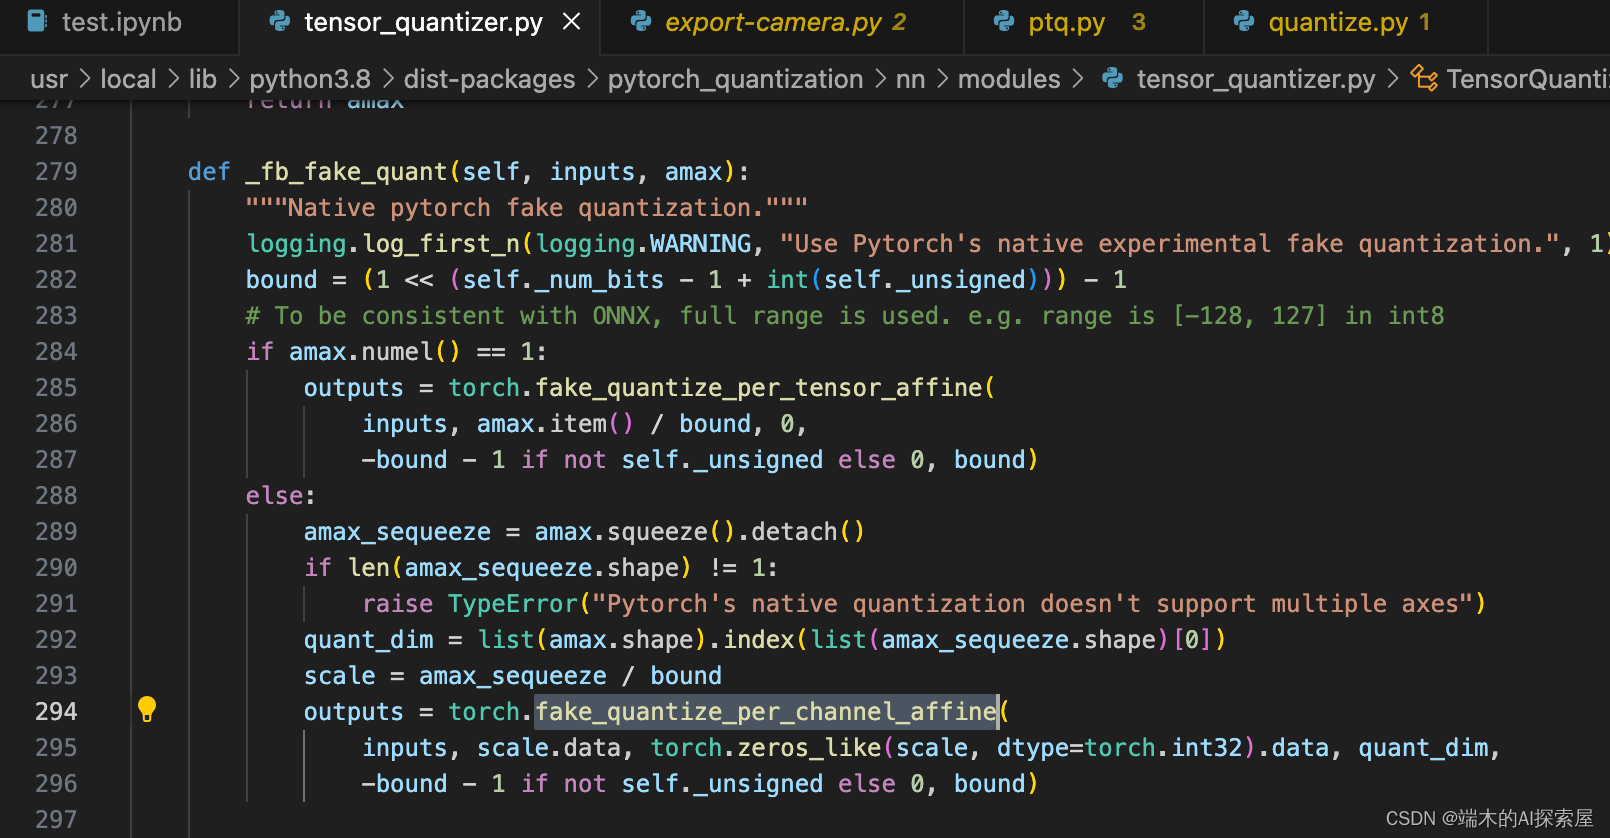This screenshot has height=838, width=1610.
Task: Select 'dist-packages' breadcrumb segment
Action: tap(489, 79)
